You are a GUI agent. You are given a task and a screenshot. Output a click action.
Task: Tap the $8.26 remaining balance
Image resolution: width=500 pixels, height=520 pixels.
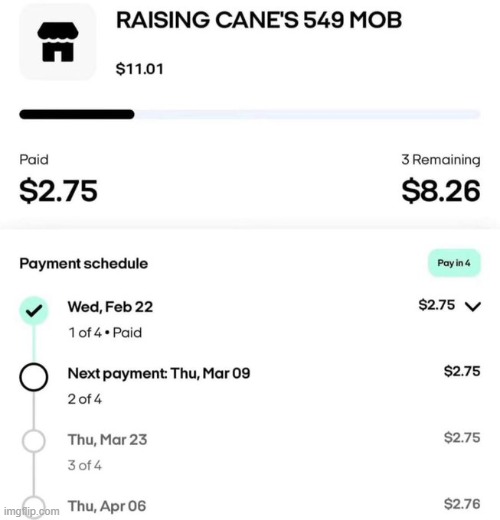pos(441,191)
